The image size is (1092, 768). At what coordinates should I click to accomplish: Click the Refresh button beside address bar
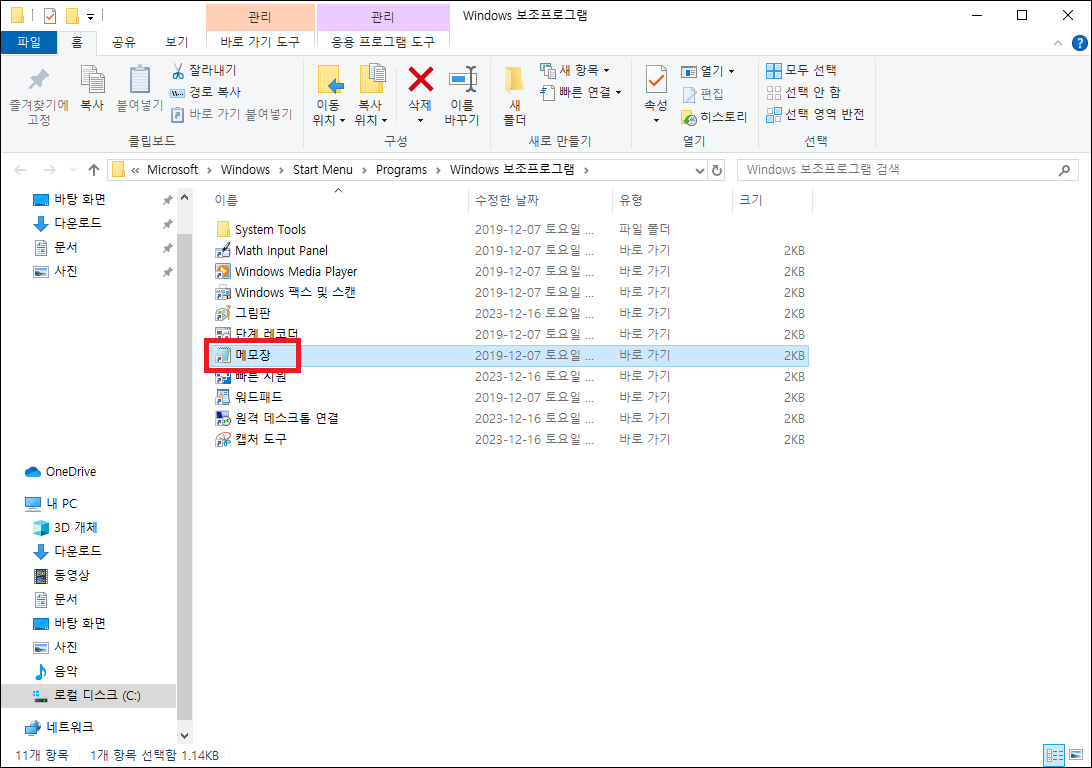pyautogui.click(x=717, y=170)
